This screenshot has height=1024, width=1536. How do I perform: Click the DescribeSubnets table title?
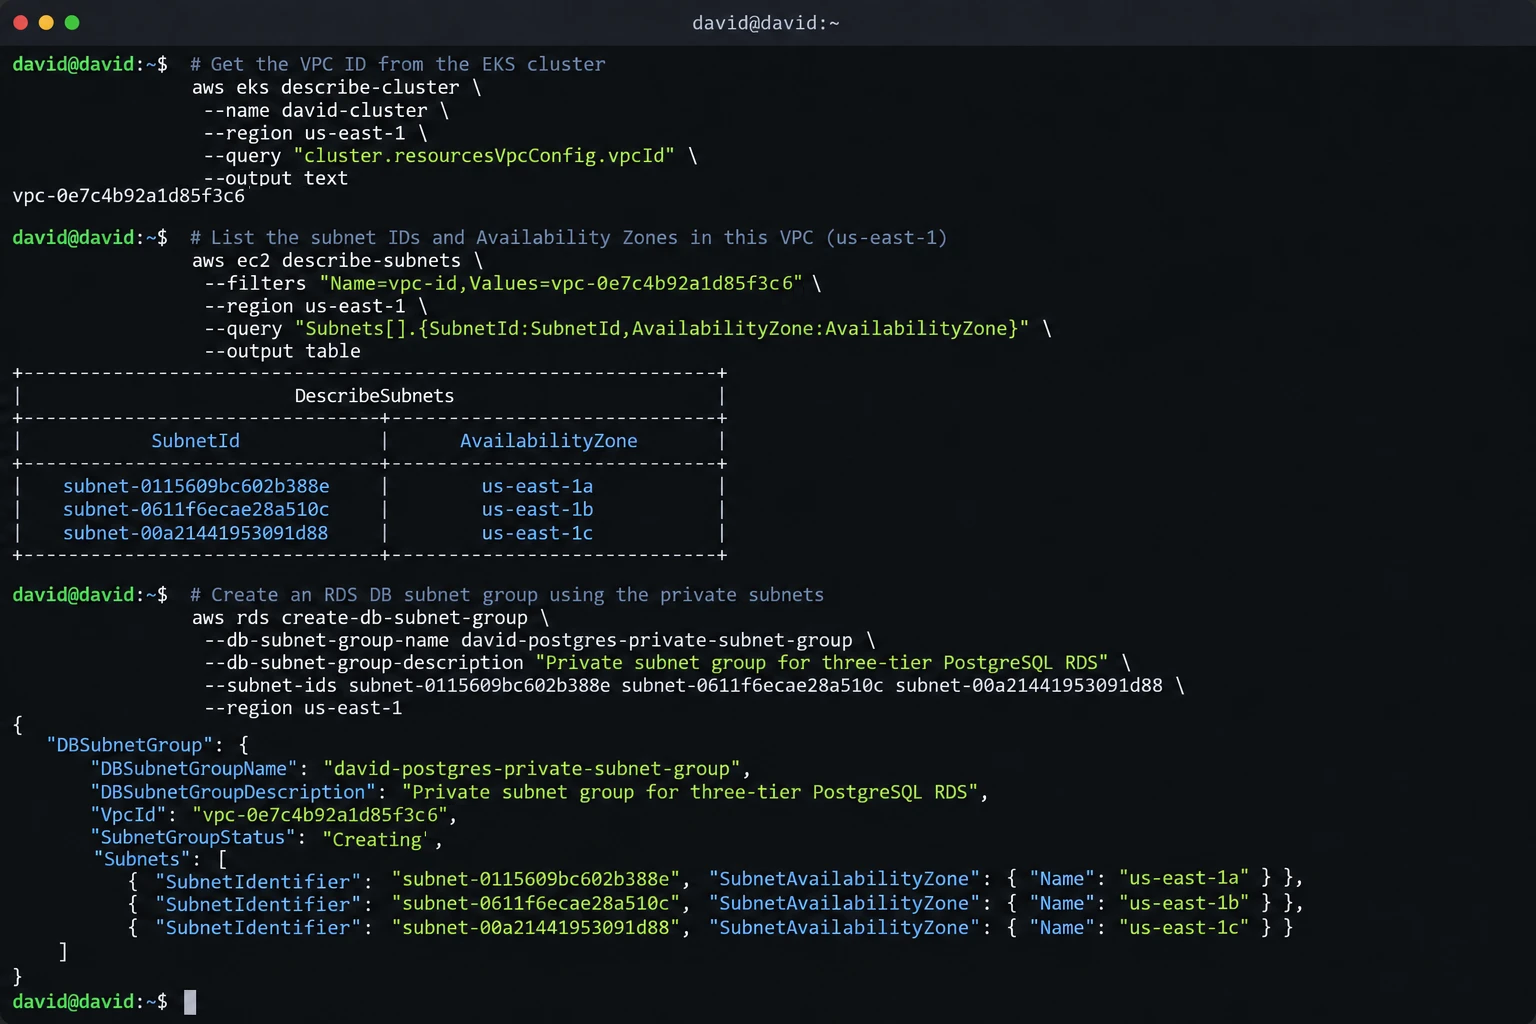374,396
